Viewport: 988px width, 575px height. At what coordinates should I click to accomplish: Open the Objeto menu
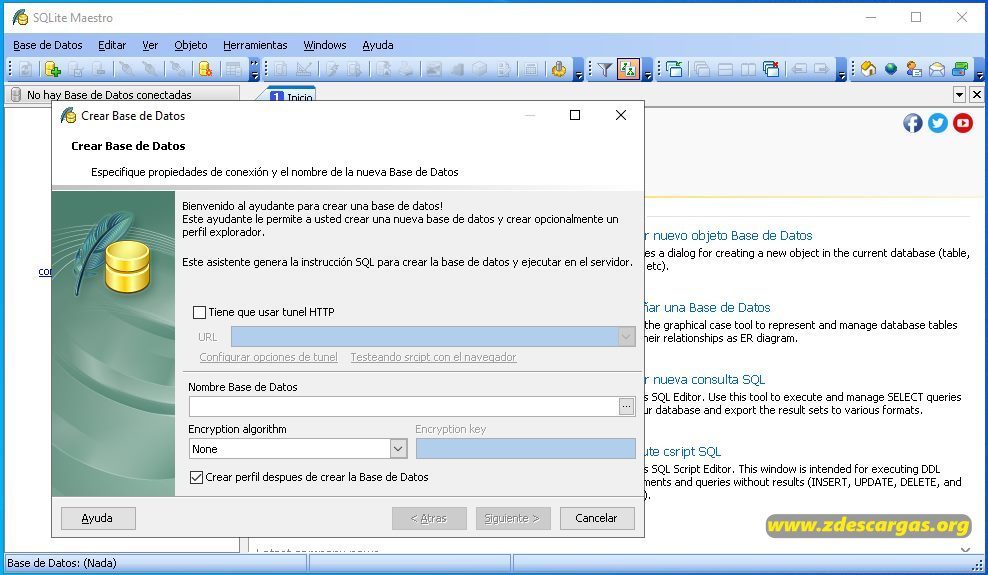point(191,45)
